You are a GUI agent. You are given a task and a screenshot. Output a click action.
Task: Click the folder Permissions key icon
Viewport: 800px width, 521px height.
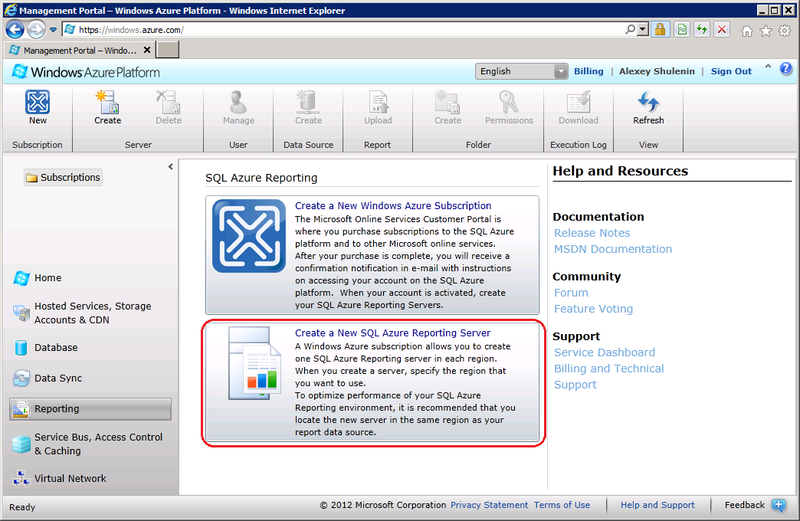[509, 102]
